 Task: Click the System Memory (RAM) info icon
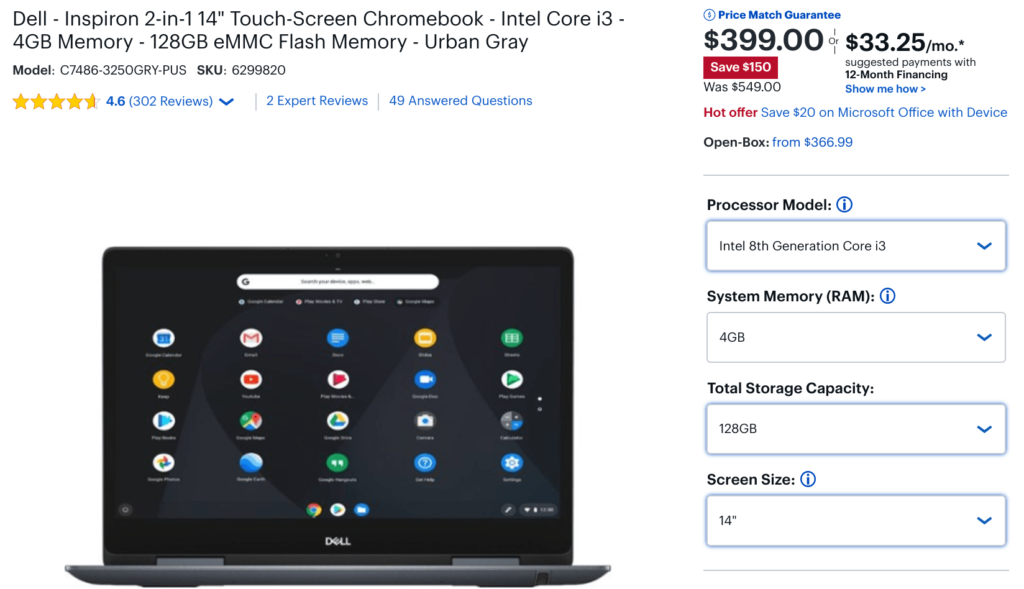887,296
